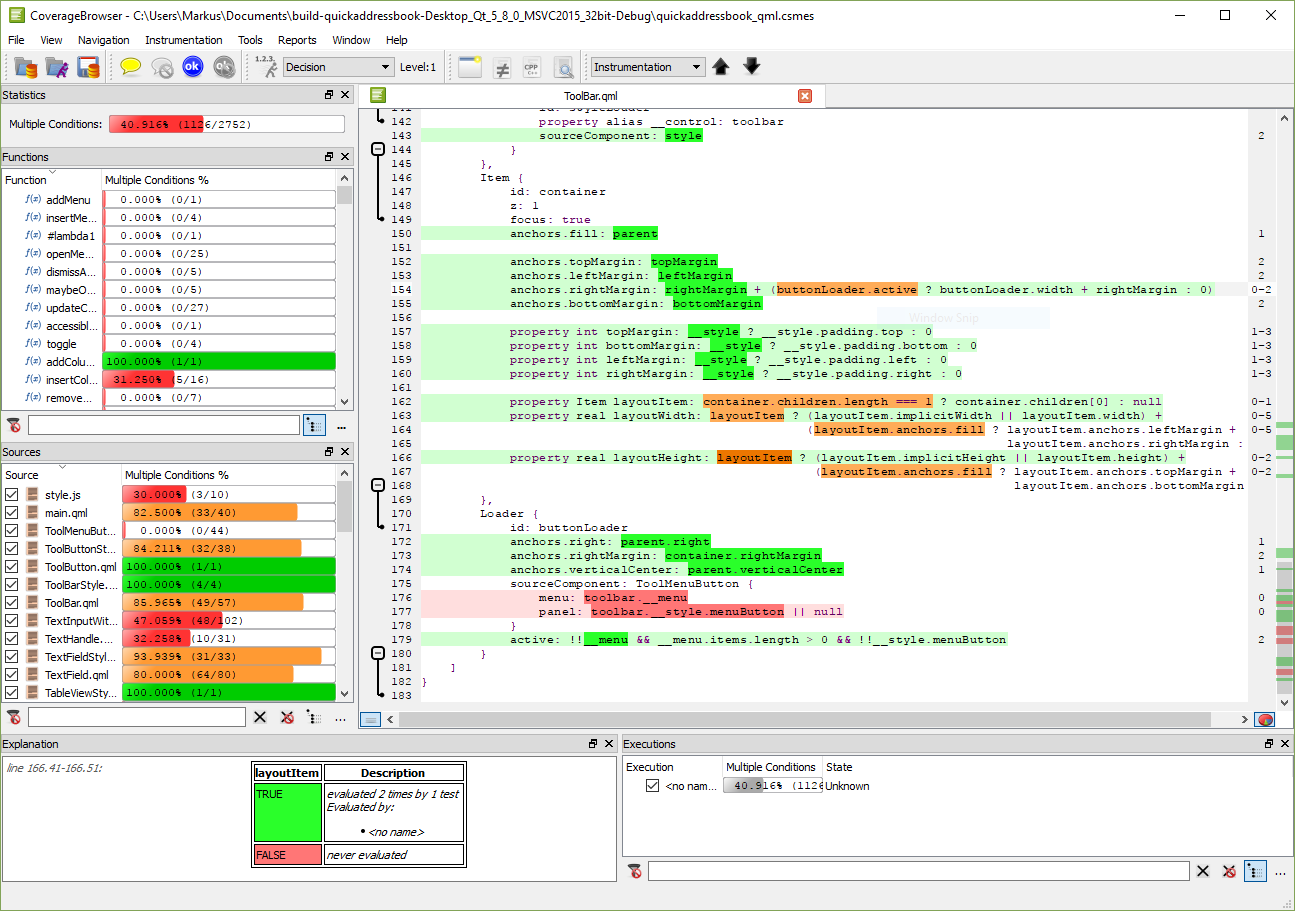This screenshot has width=1295, height=911.
Task: Toggle the ToolBar.qml source checkbox
Action: 12,603
